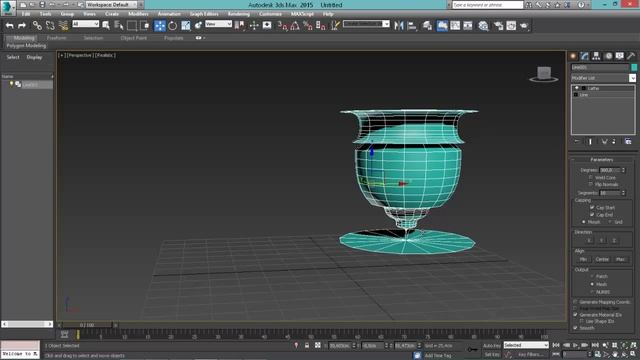640x360 pixels.
Task: Click the Render Production teapot icon
Action: pos(524,26)
